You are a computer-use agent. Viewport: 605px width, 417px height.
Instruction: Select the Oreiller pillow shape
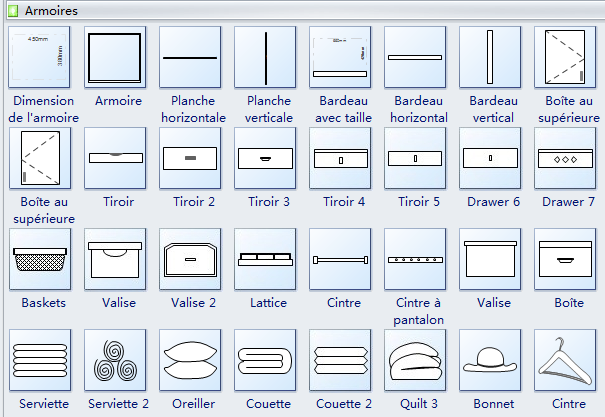(x=190, y=360)
